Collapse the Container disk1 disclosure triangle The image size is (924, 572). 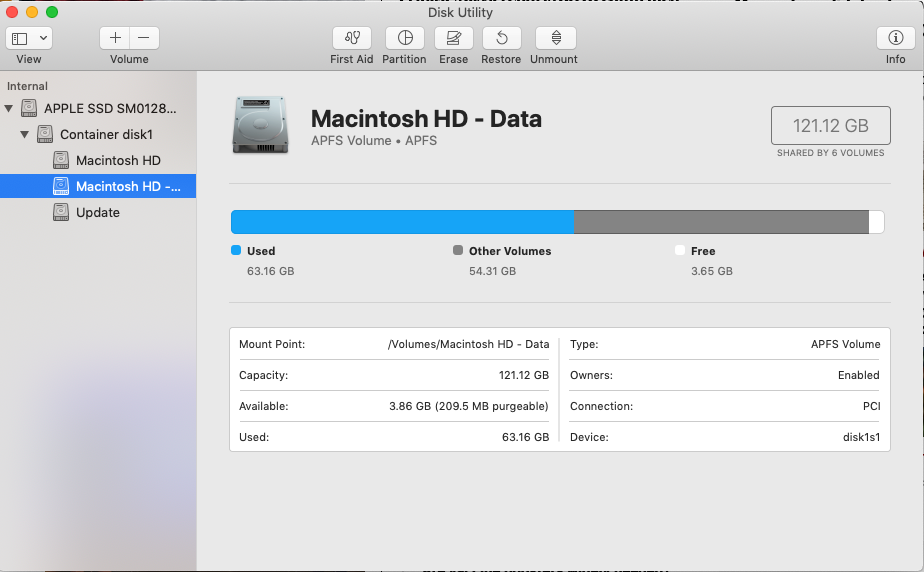25,134
